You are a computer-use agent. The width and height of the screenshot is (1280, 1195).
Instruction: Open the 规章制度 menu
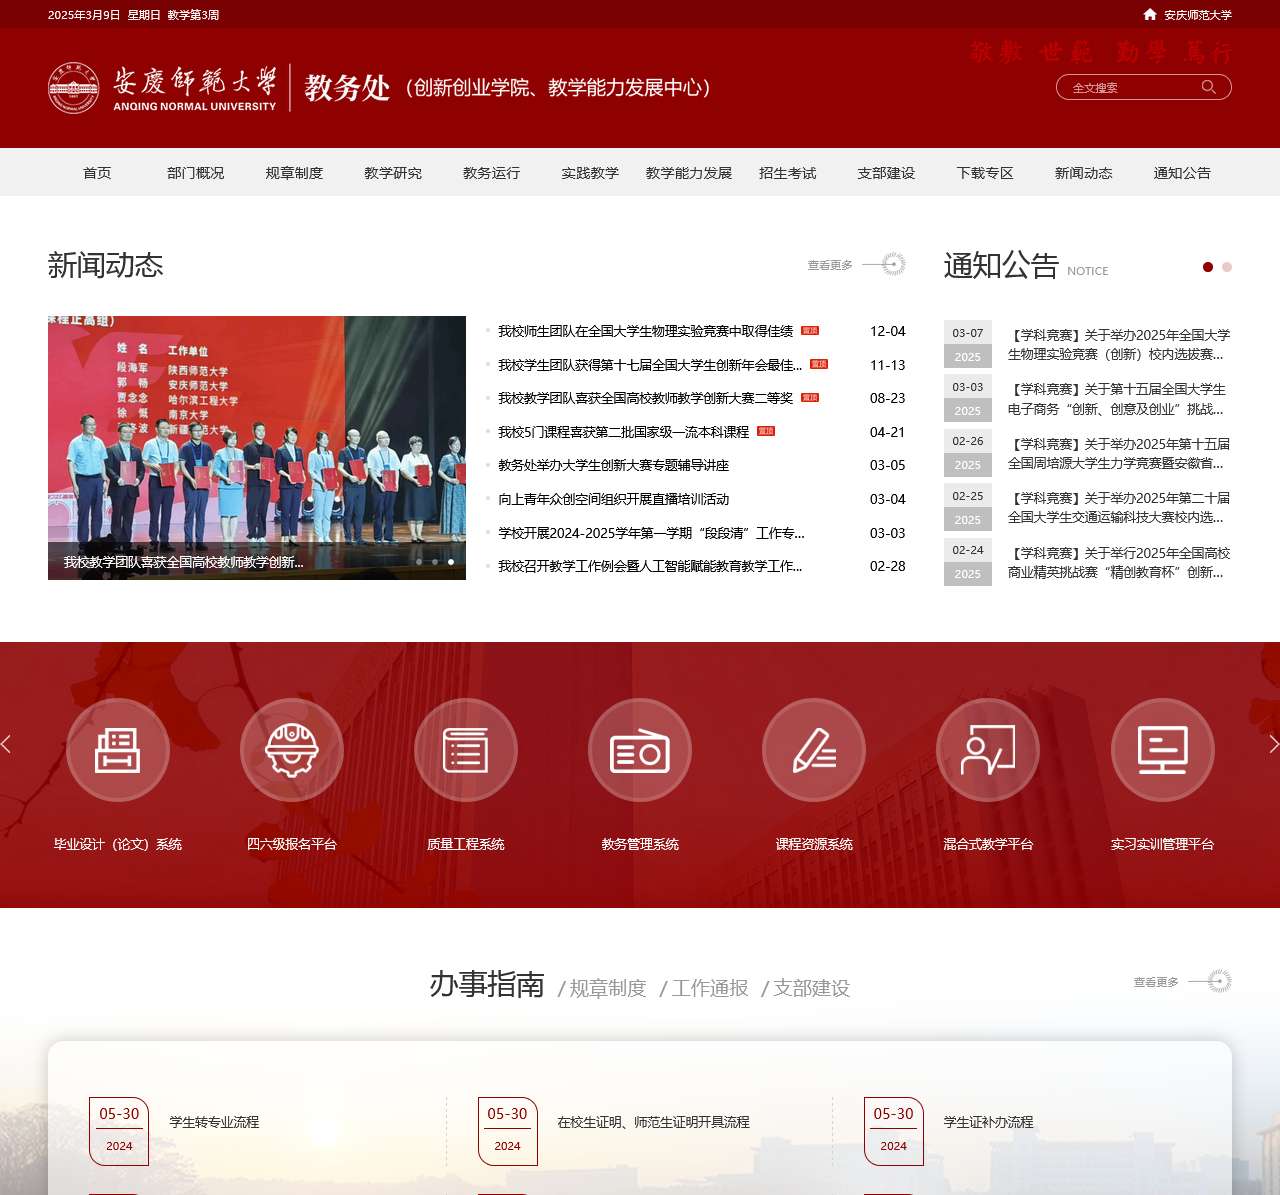click(294, 173)
